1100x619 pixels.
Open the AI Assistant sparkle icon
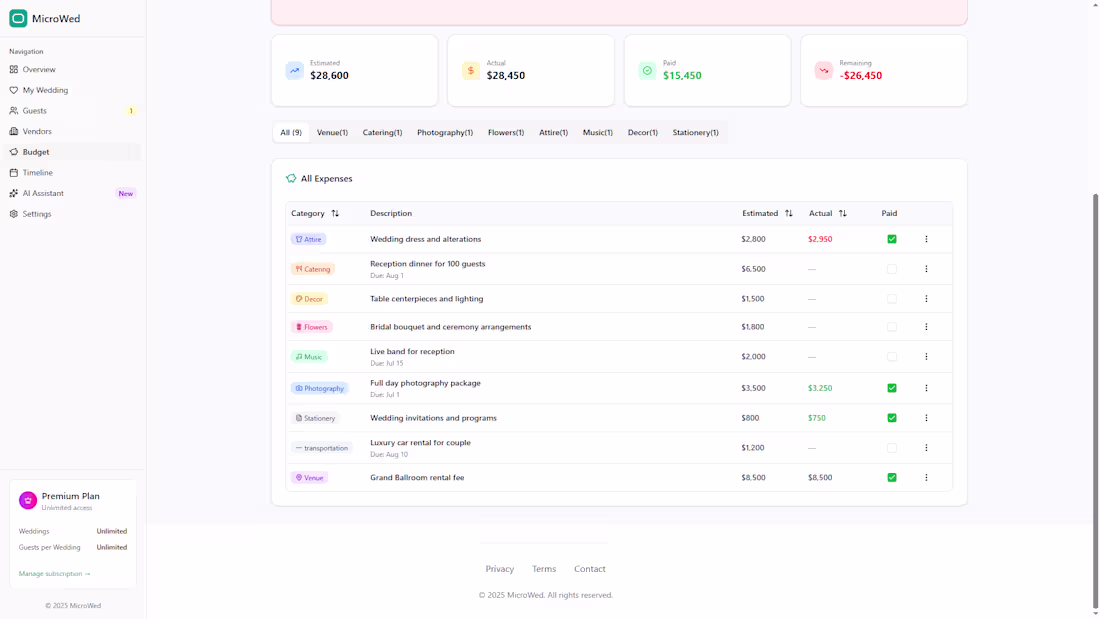tap(13, 193)
